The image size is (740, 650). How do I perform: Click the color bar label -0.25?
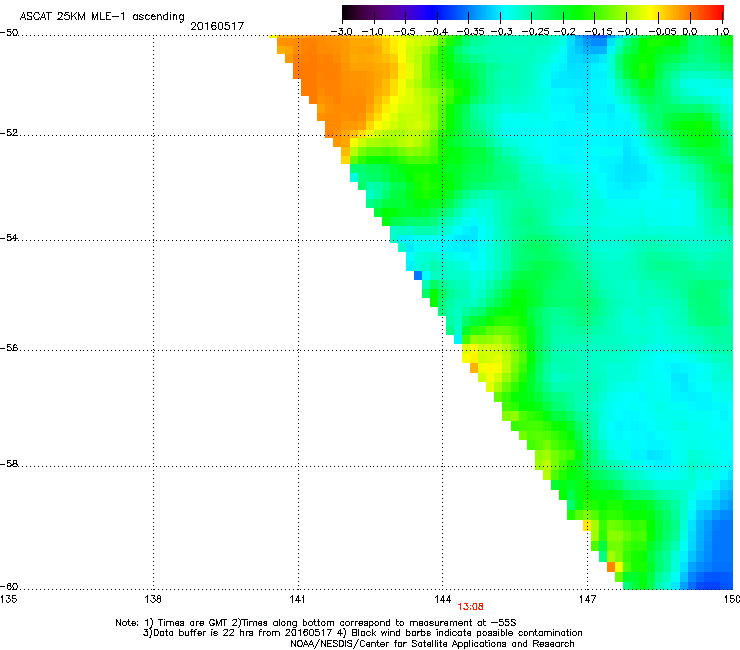coord(536,32)
